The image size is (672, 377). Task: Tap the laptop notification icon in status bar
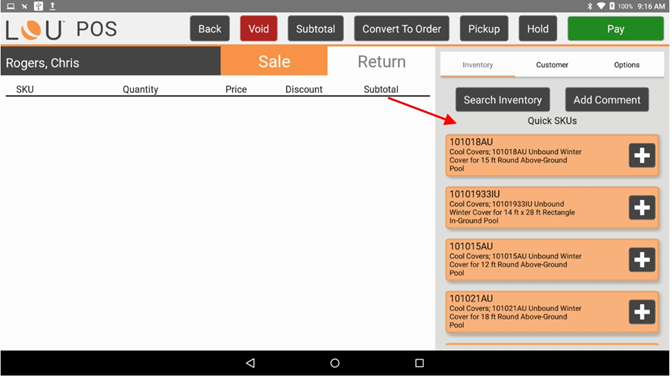[x=11, y=6]
